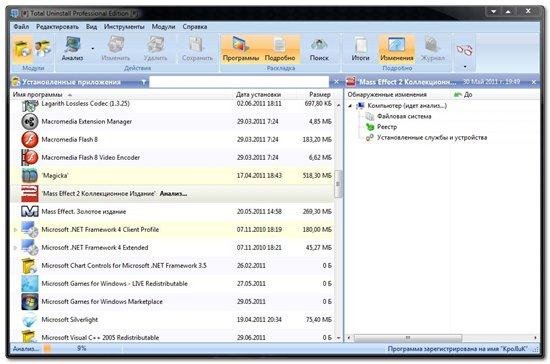The width and height of the screenshot is (550, 364).
Task: Click Macromedia Flash 8 Video Encoder icon
Action: (x=30, y=157)
